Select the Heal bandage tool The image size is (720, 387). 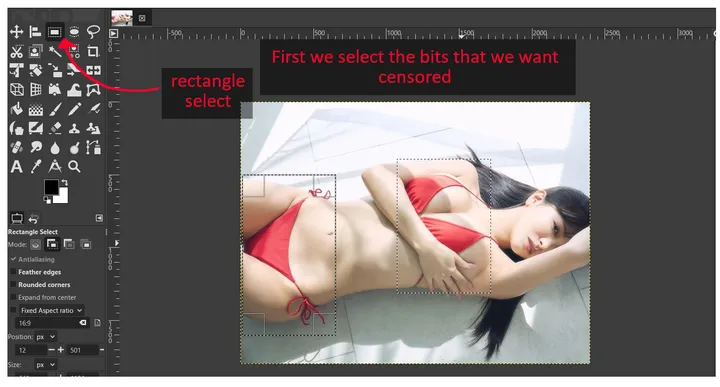point(17,147)
